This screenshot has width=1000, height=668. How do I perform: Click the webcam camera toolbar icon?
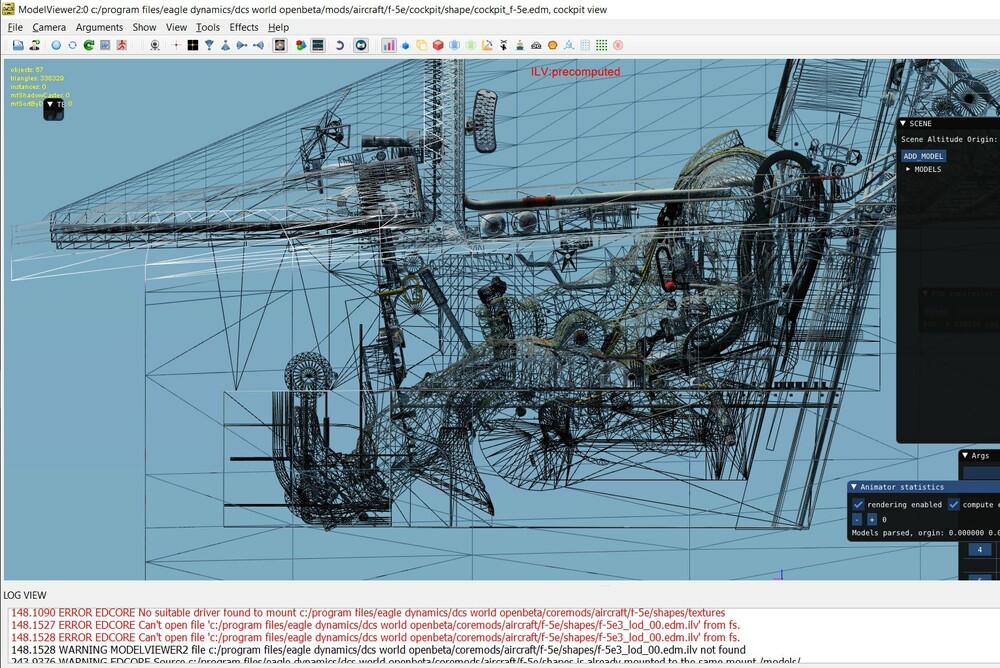[x=155, y=45]
